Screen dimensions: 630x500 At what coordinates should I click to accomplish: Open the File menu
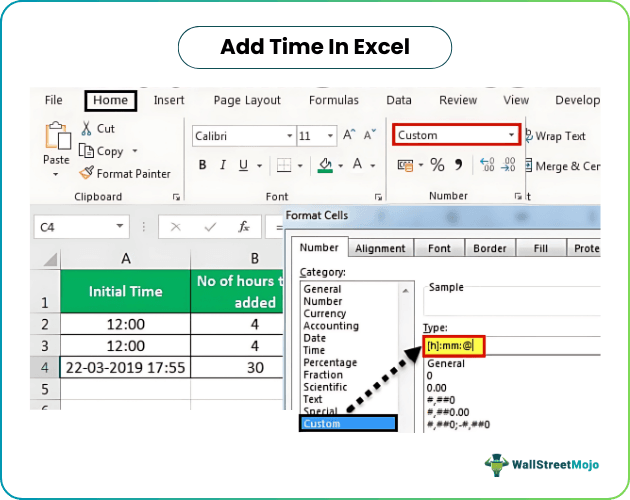tap(53, 100)
